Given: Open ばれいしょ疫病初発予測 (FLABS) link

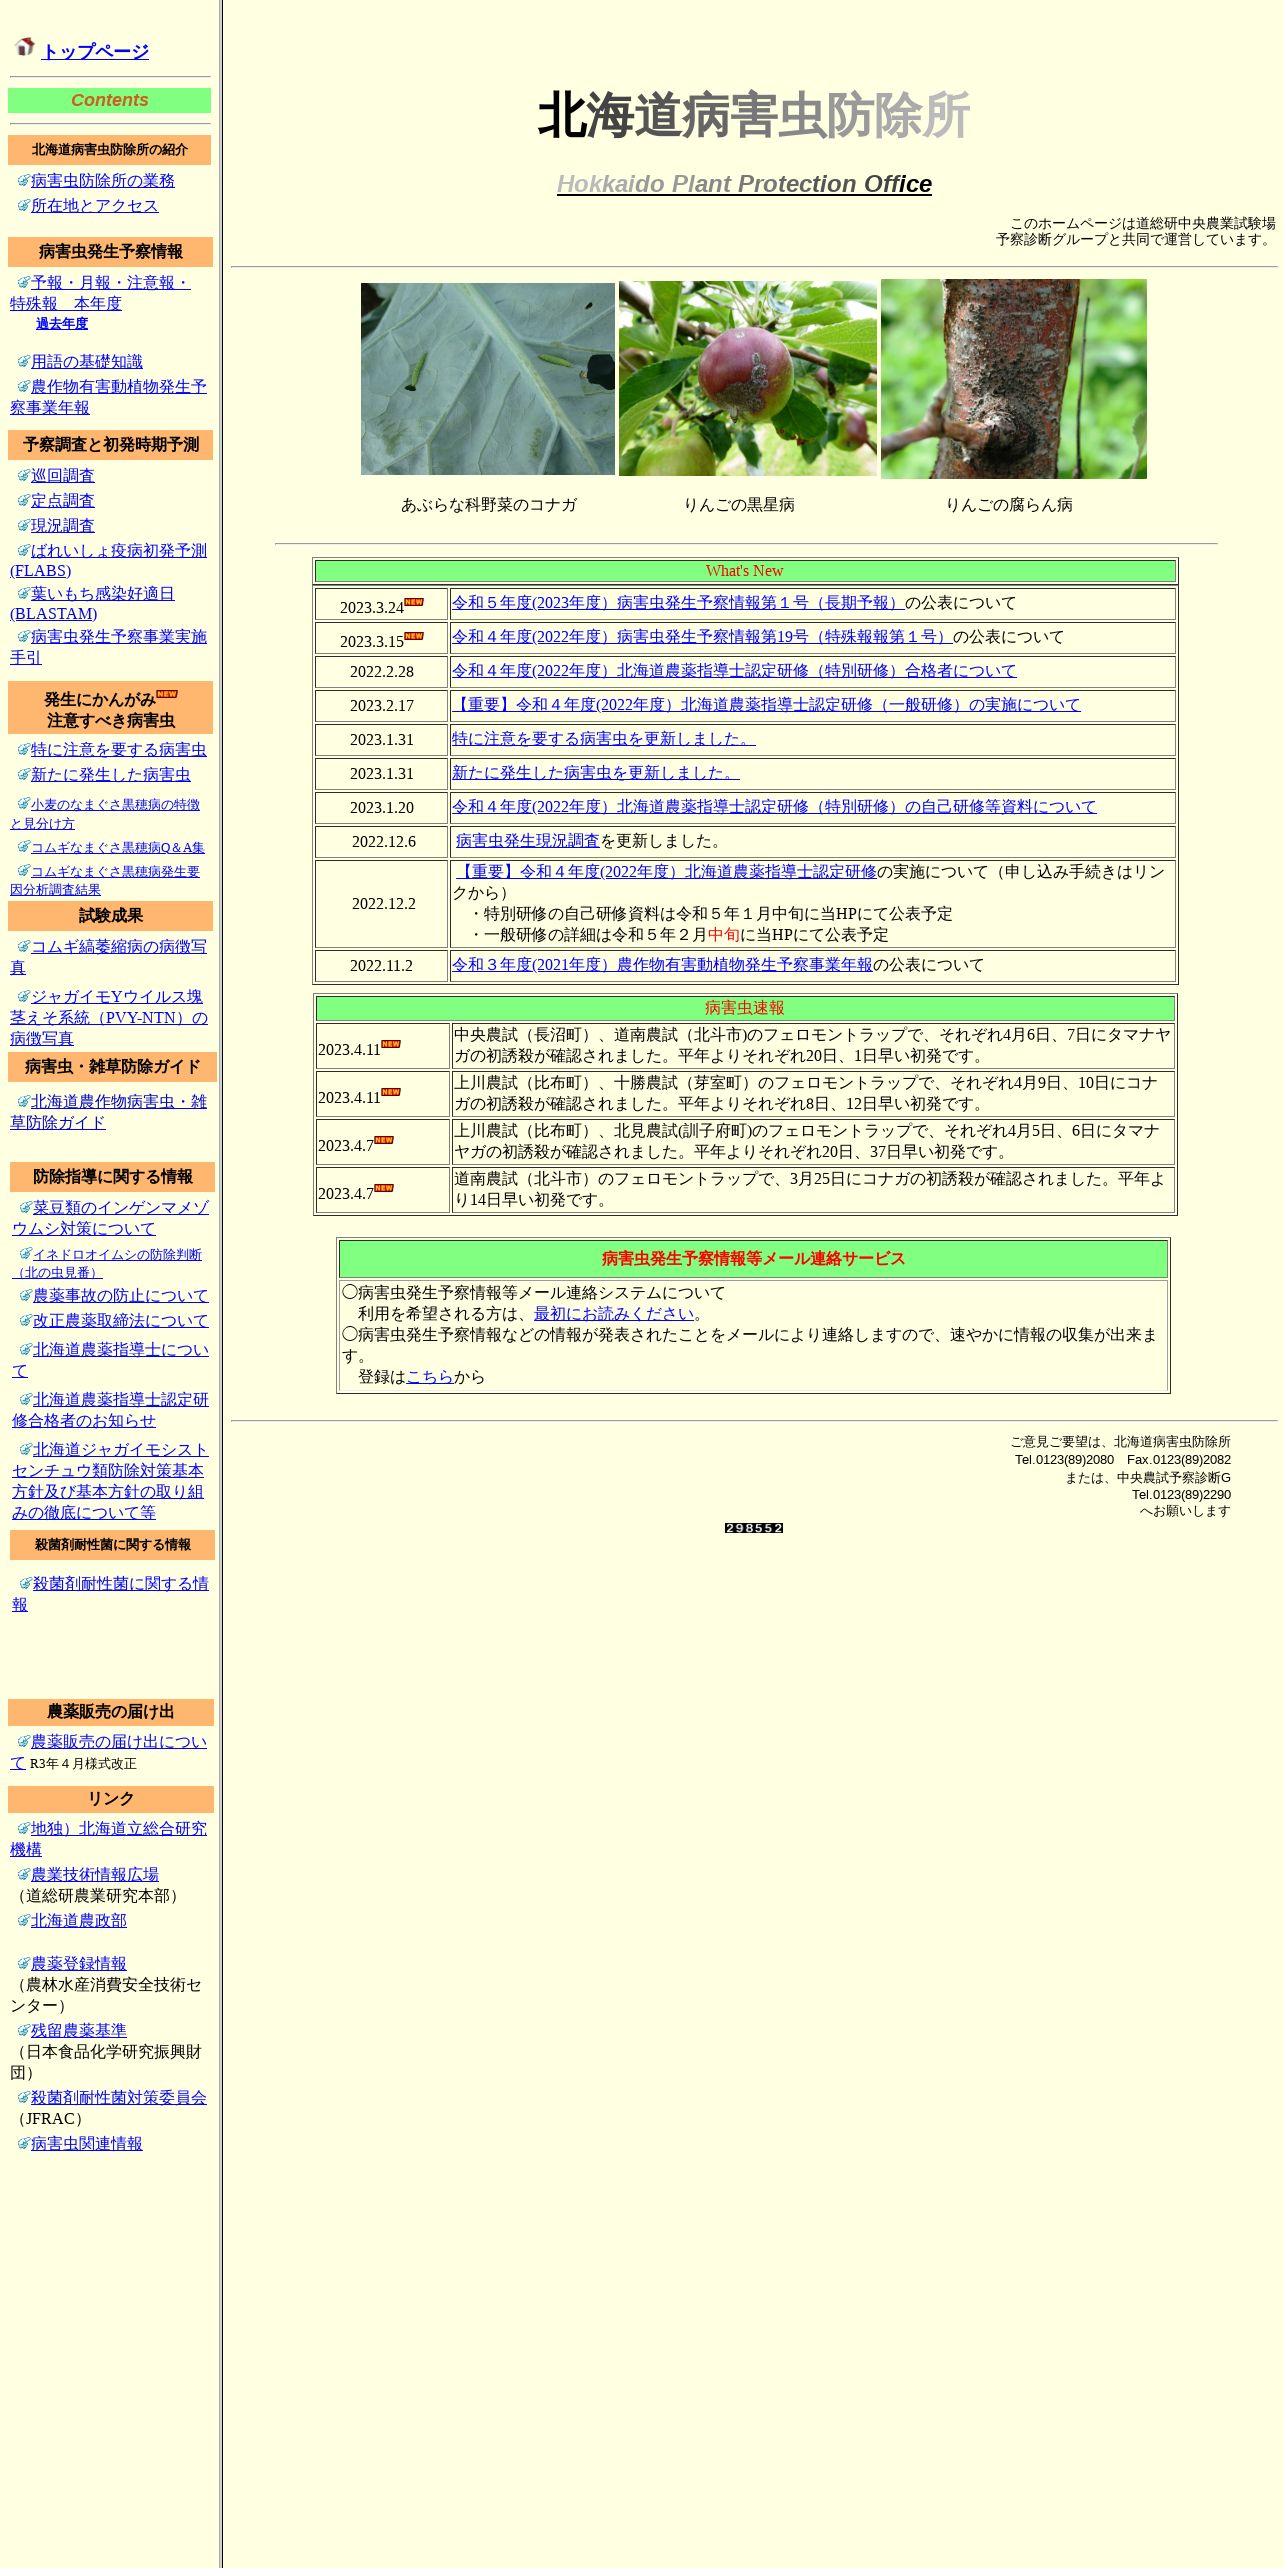Looking at the screenshot, I should [108, 561].
